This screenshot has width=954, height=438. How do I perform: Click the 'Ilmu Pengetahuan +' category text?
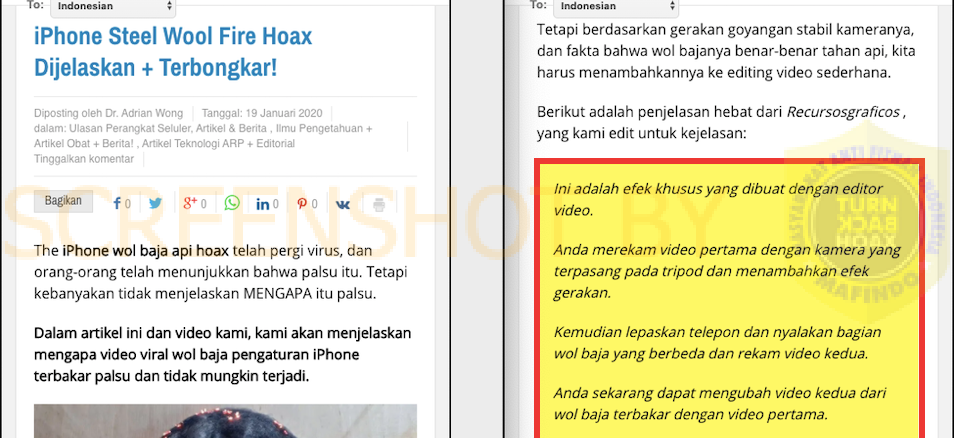(x=325, y=128)
